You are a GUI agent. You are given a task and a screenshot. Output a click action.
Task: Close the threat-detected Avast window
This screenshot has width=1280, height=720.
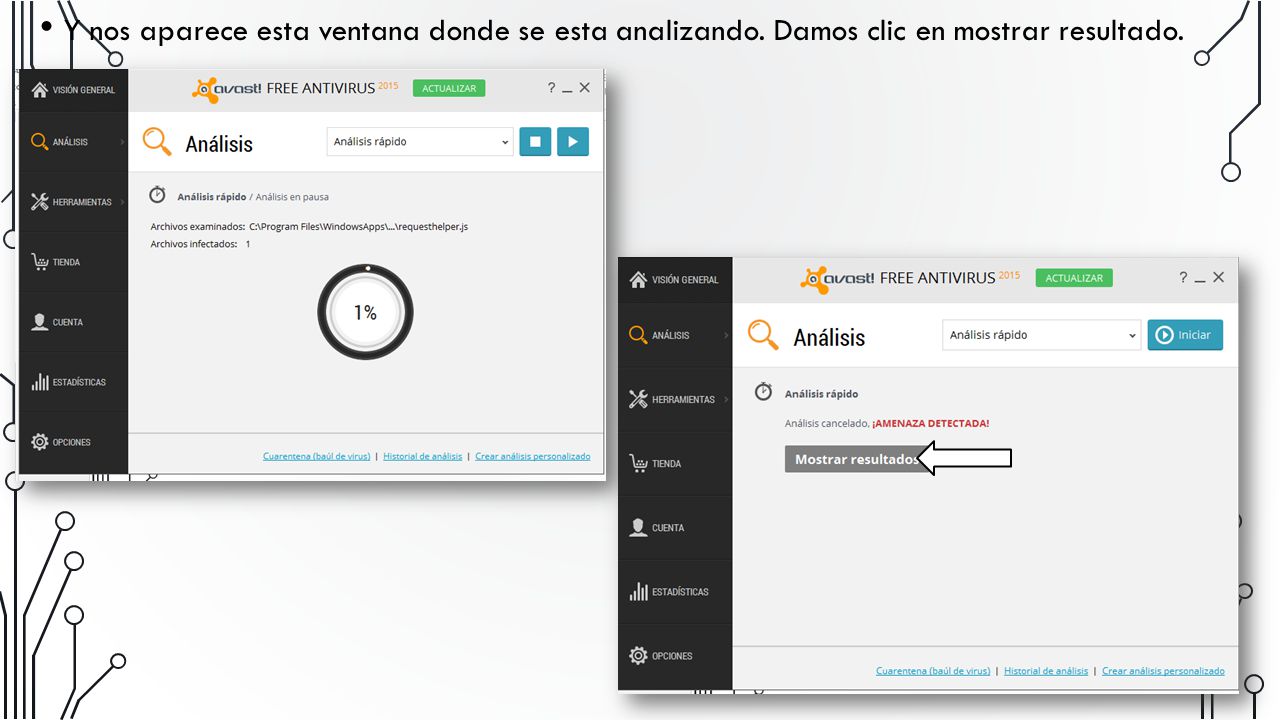[x=1218, y=278]
